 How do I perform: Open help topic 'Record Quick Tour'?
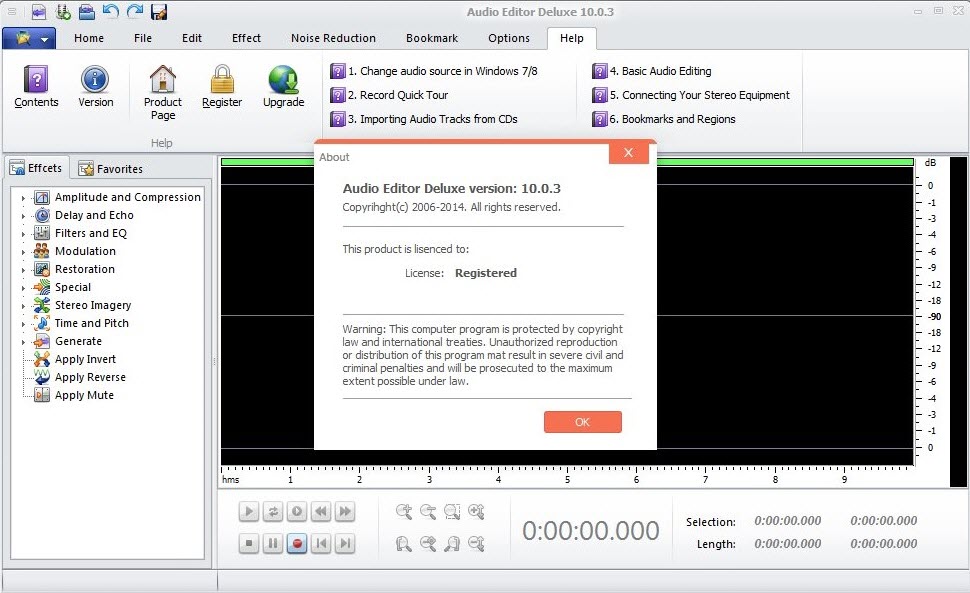(390, 95)
